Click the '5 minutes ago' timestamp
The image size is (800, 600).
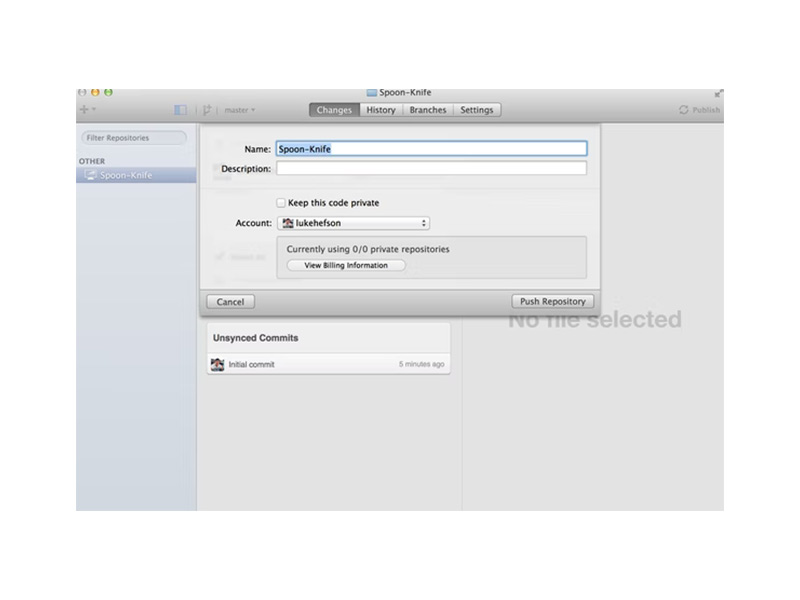coord(421,364)
